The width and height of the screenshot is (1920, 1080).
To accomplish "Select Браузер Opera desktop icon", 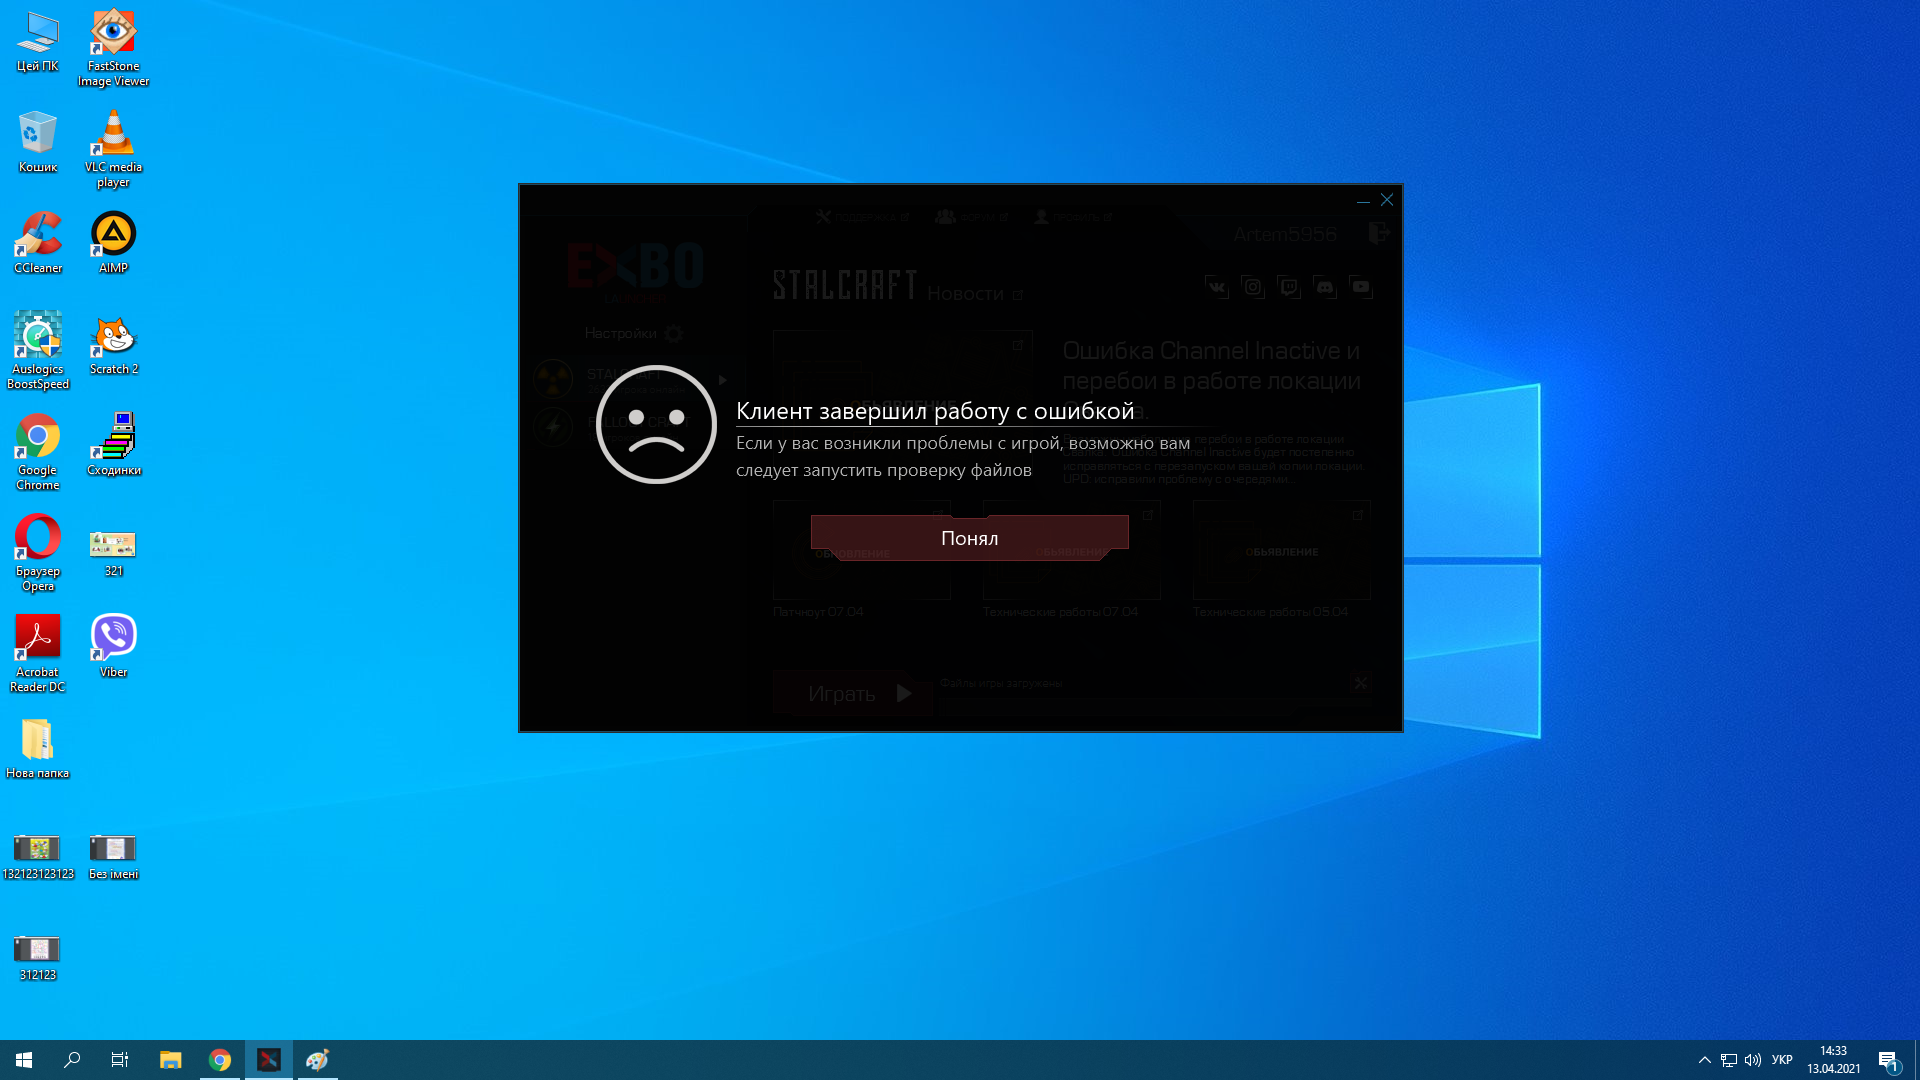I will [x=37, y=553].
